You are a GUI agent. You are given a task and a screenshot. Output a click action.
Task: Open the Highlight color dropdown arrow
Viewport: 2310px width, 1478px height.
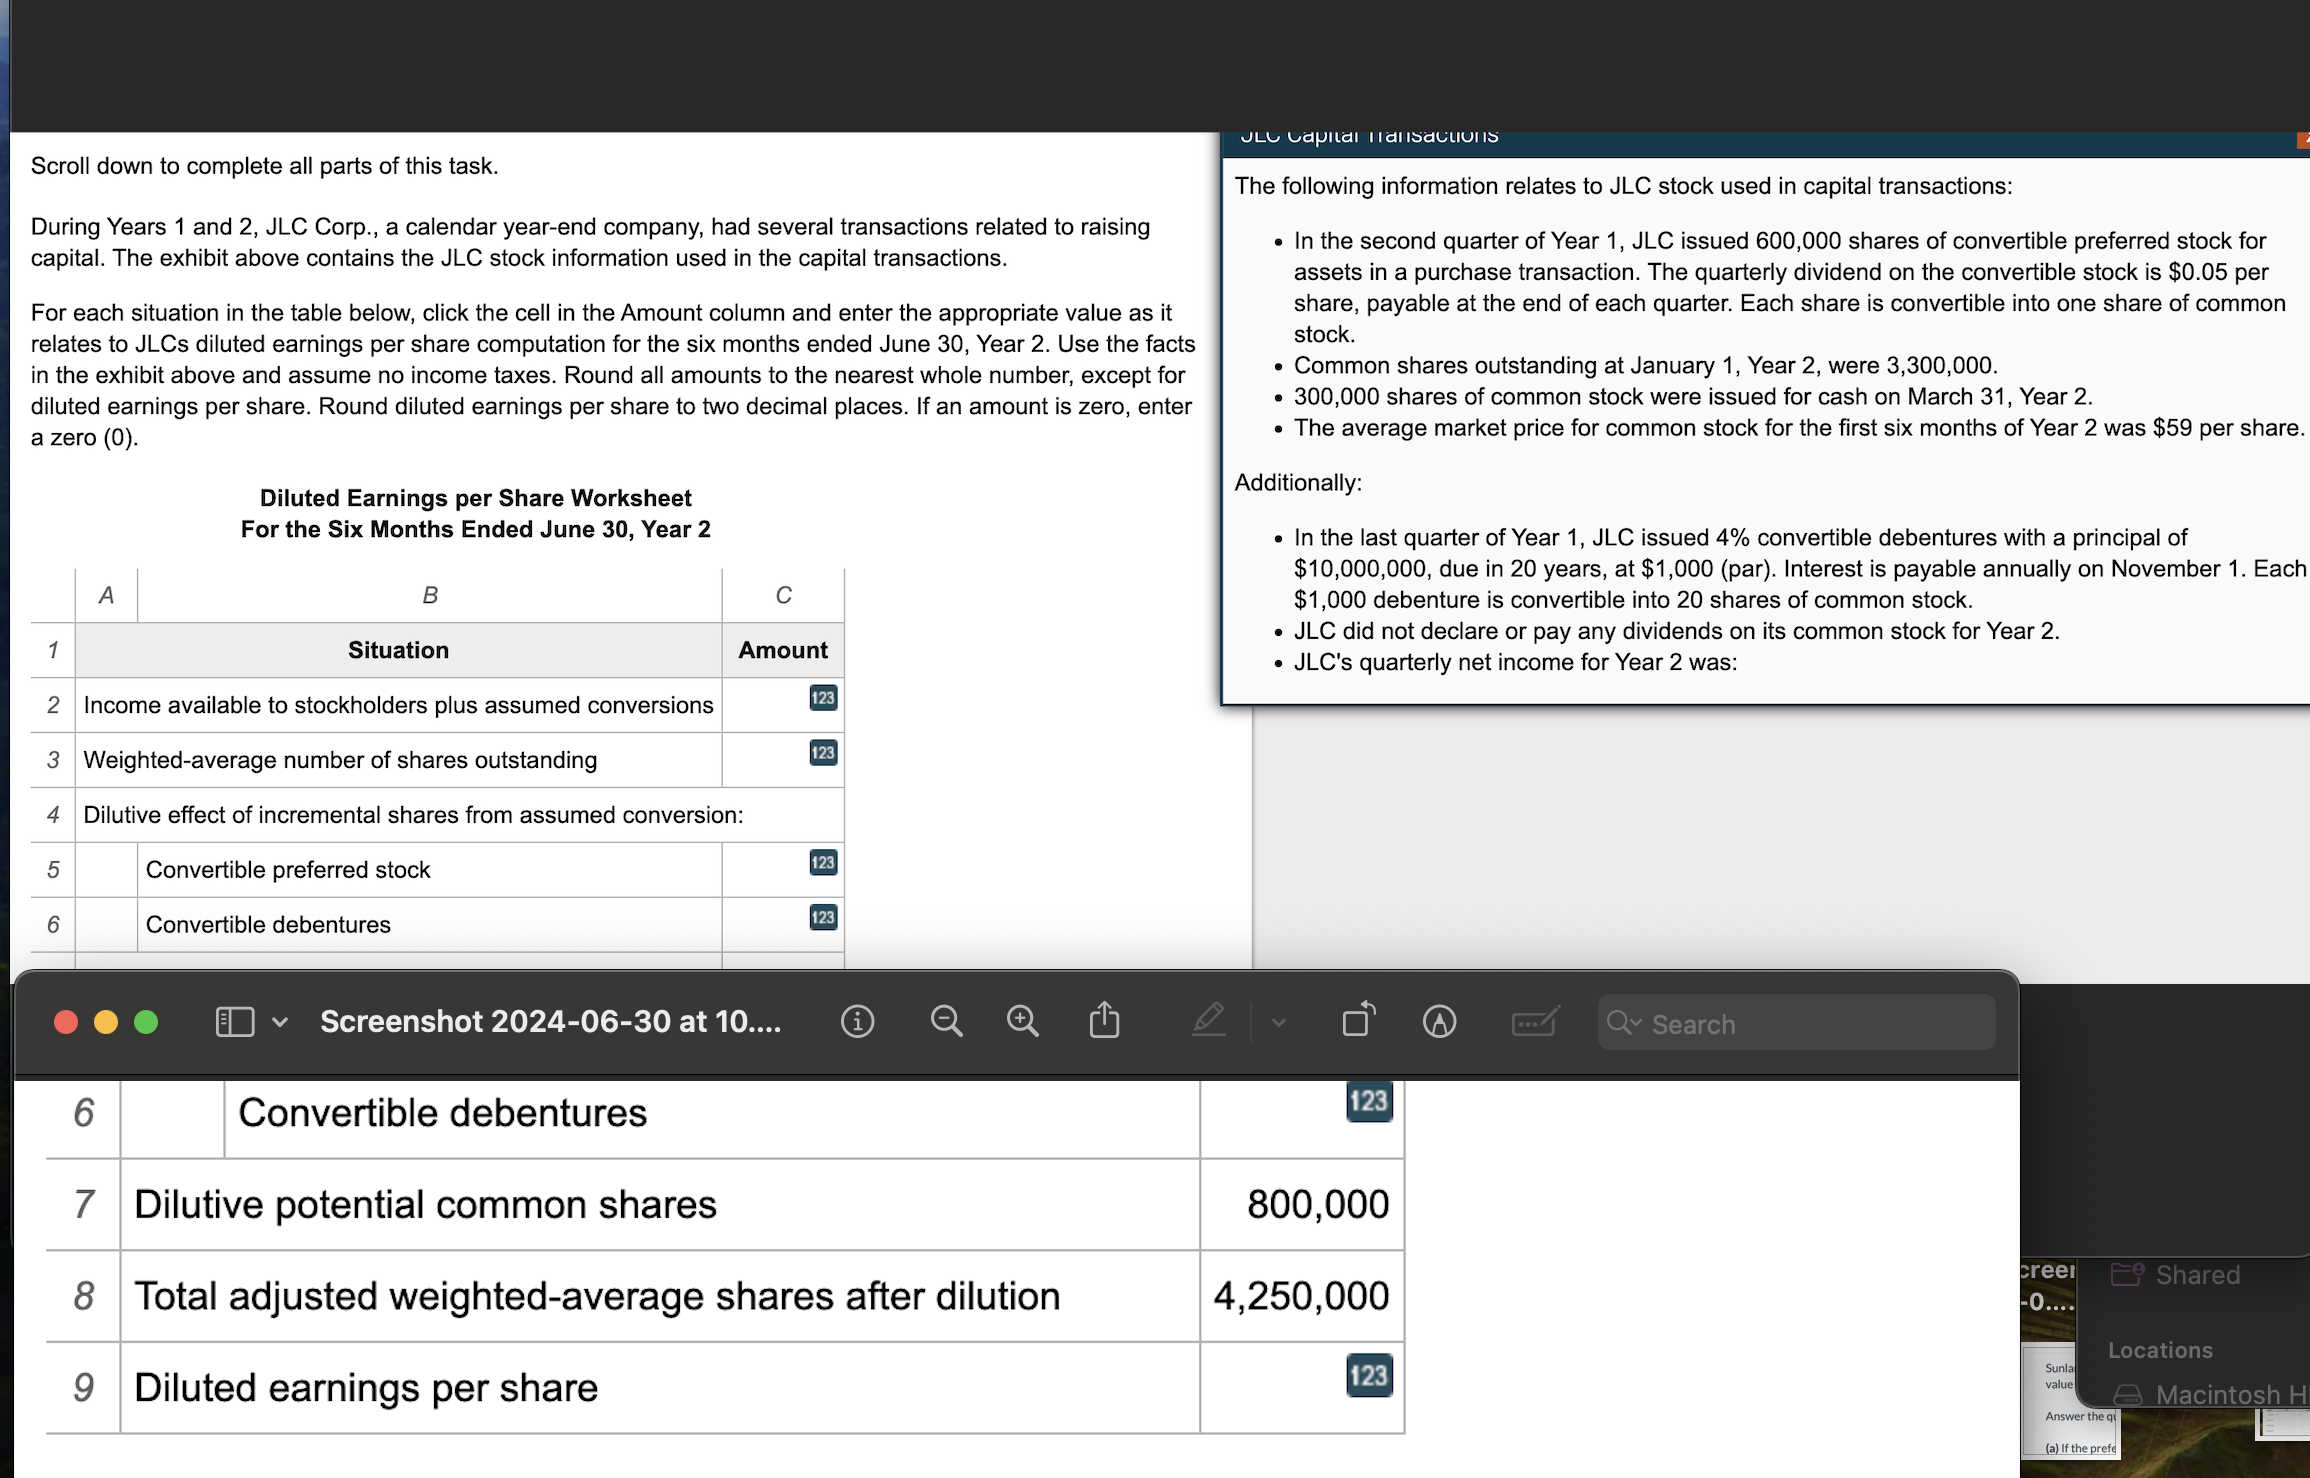click(x=1279, y=1022)
